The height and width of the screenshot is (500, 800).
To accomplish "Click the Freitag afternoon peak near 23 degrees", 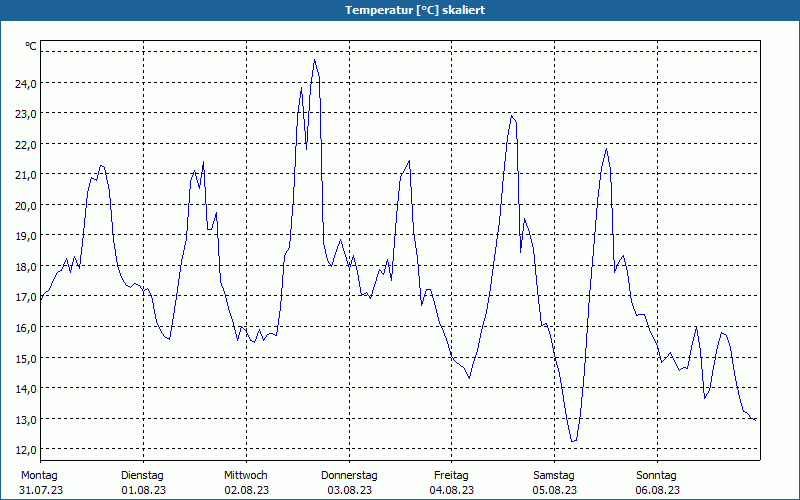I will (x=511, y=116).
